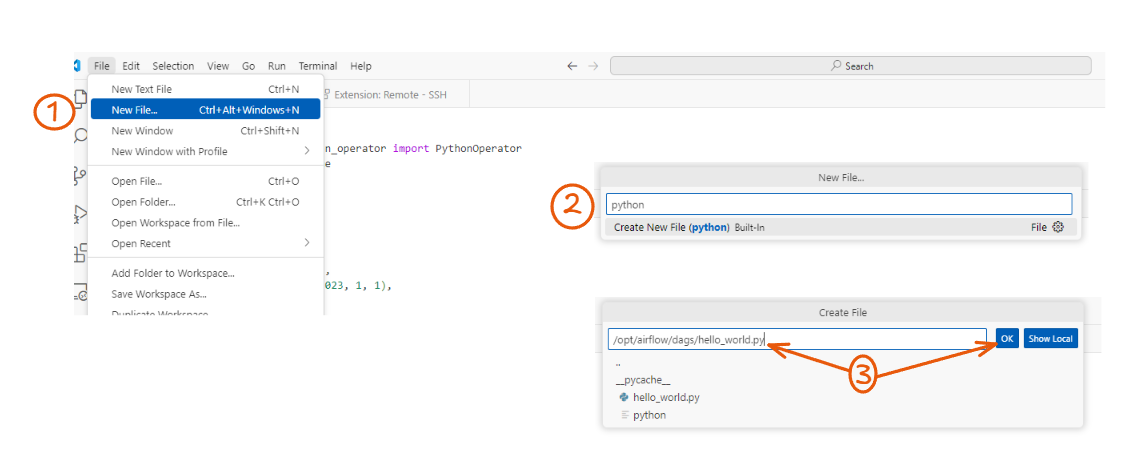Expand New Window with Profile submenu
This screenshot has height=466, width=1138.
point(205,152)
